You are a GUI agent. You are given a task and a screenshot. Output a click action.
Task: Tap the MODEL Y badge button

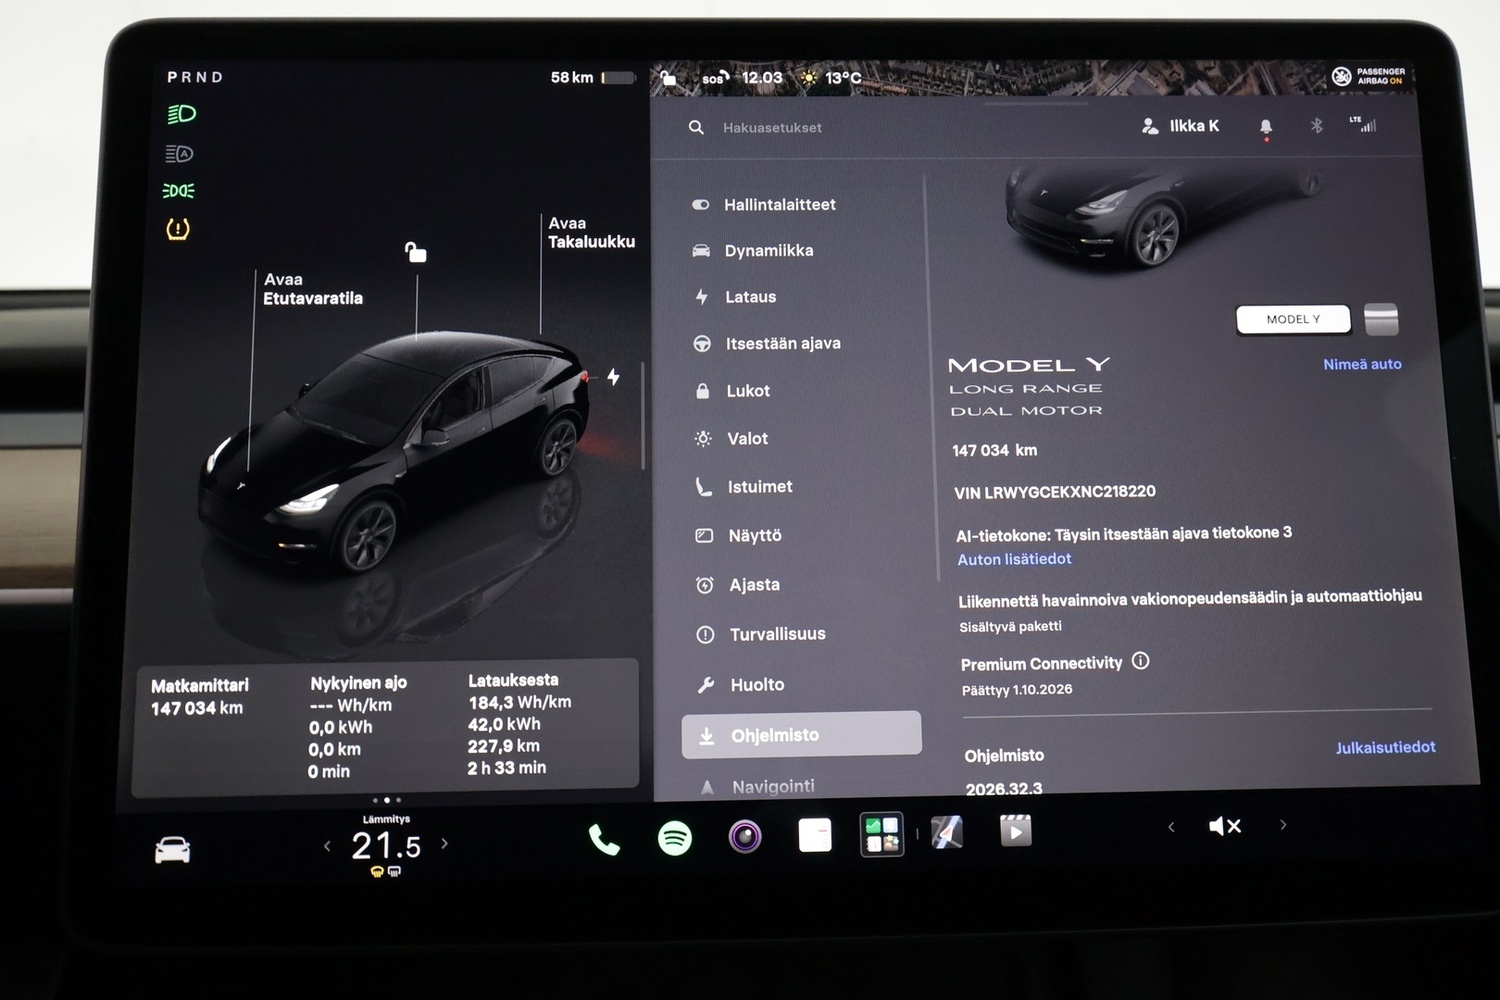click(1293, 319)
